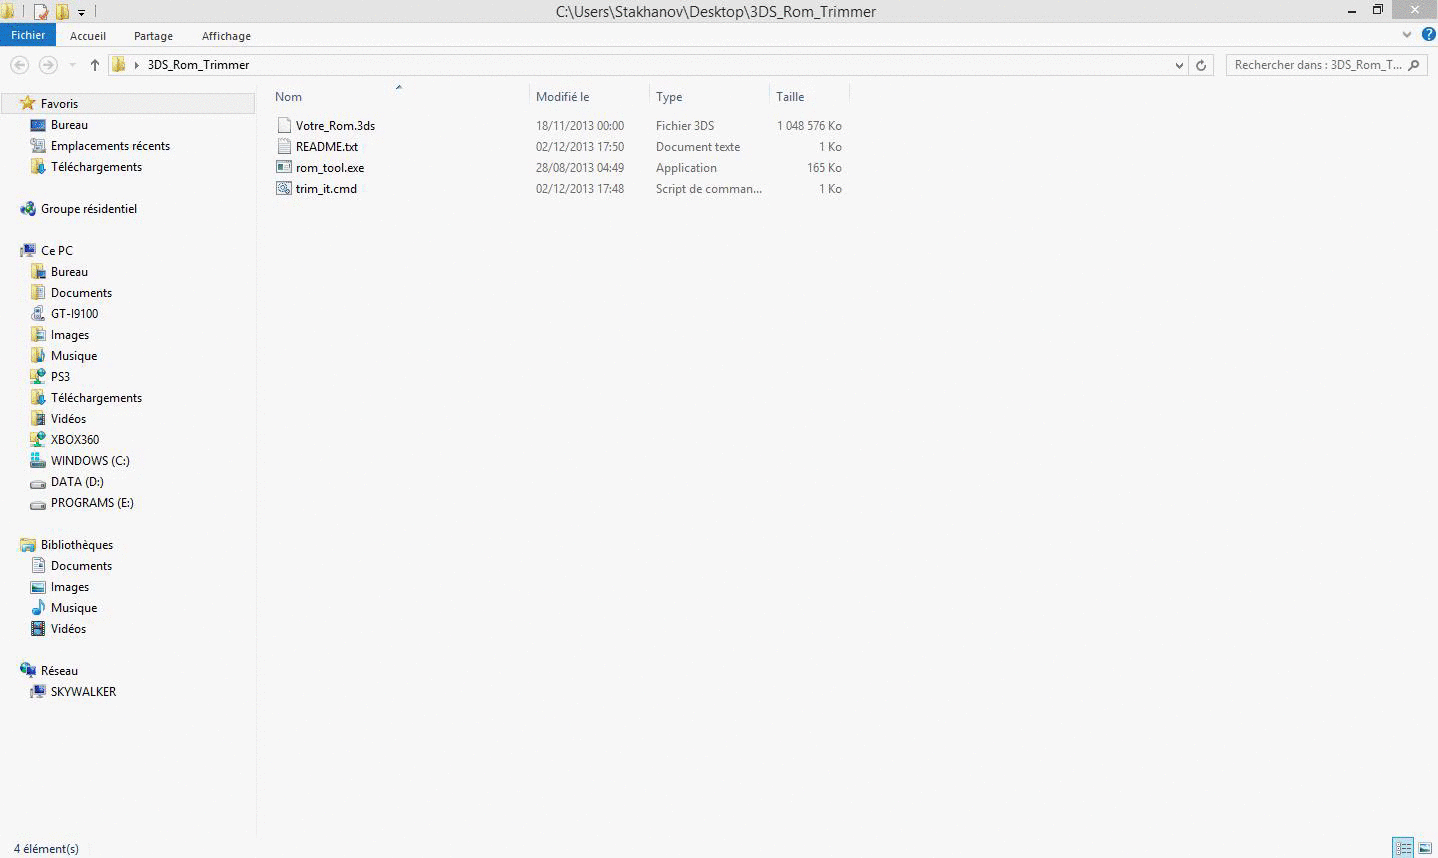
Task: Click the GT-I9100 device icon
Action: (38, 314)
